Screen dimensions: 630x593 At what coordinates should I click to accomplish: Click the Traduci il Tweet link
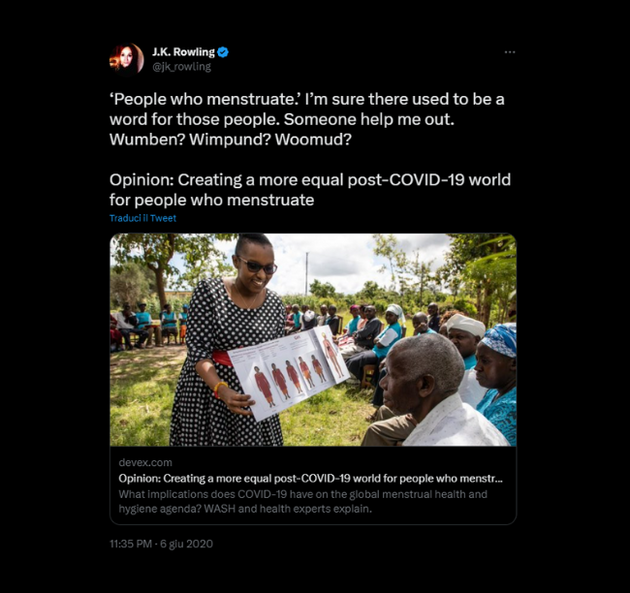pyautogui.click(x=143, y=218)
